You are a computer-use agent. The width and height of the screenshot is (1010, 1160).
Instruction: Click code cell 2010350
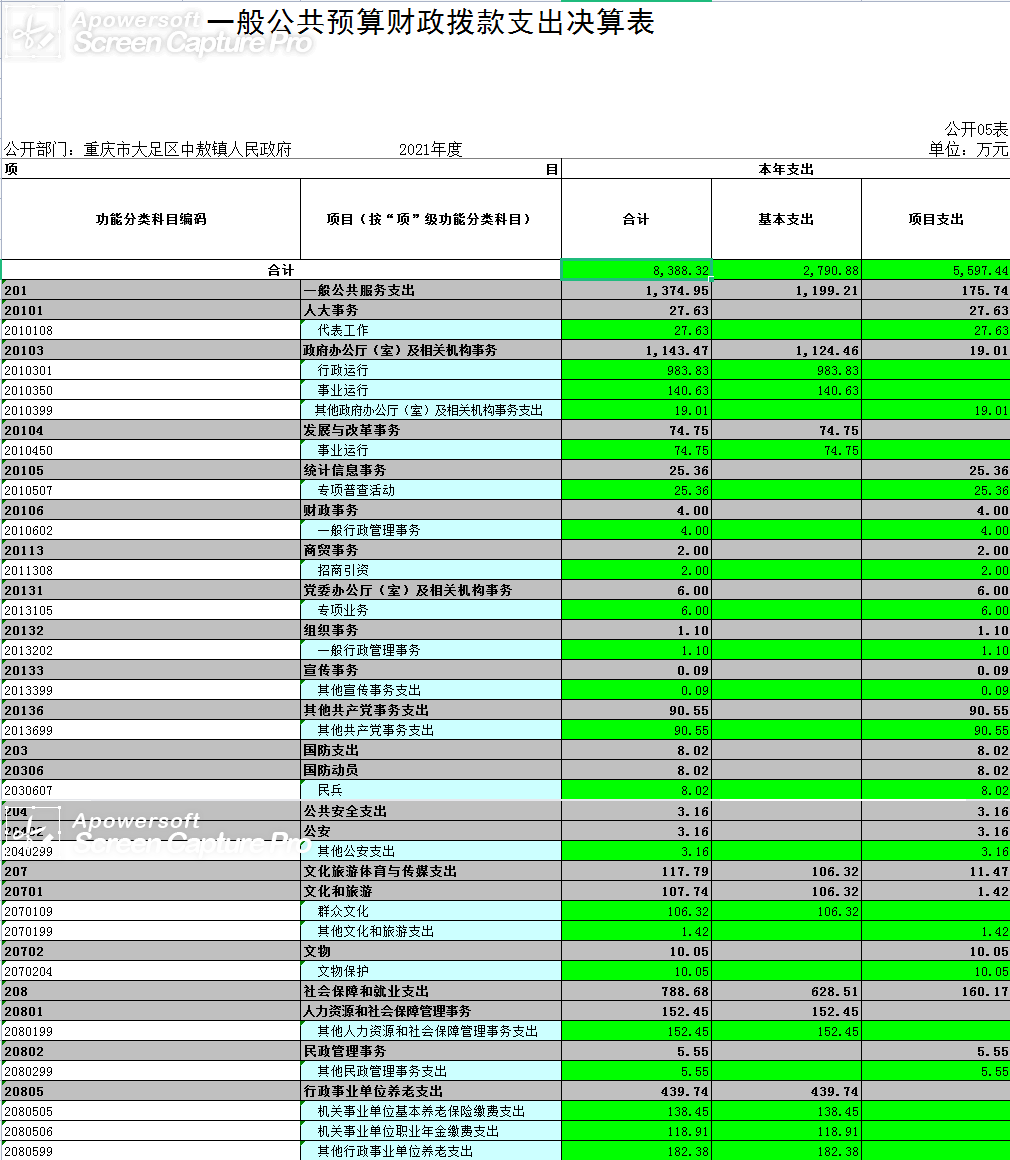(x=151, y=390)
